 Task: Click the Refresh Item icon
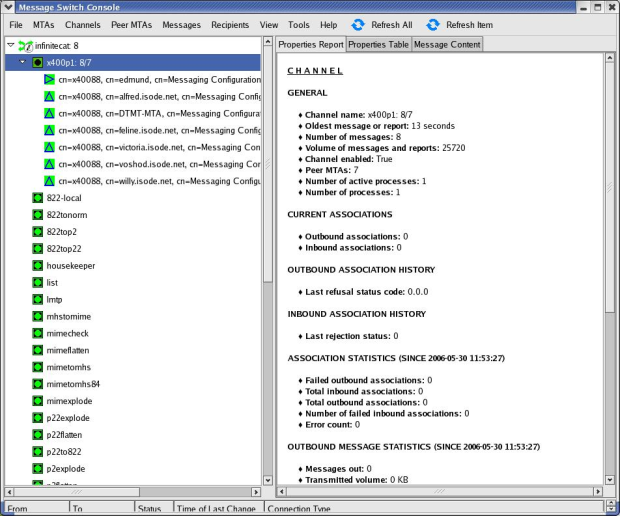[433, 24]
